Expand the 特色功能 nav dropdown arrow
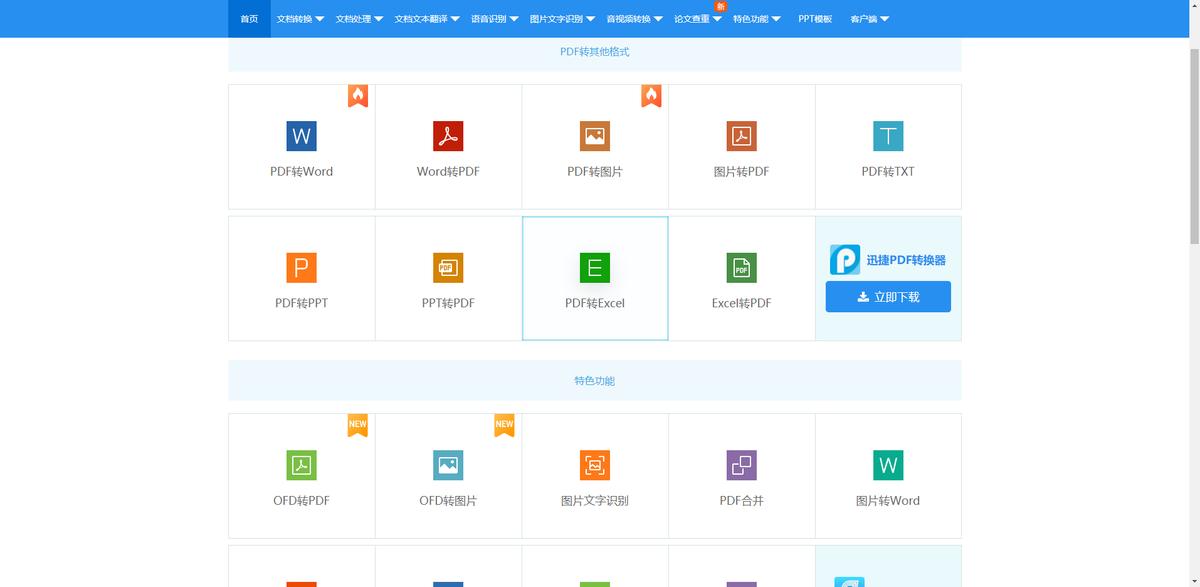Image resolution: width=1200 pixels, height=587 pixels. tap(776, 19)
